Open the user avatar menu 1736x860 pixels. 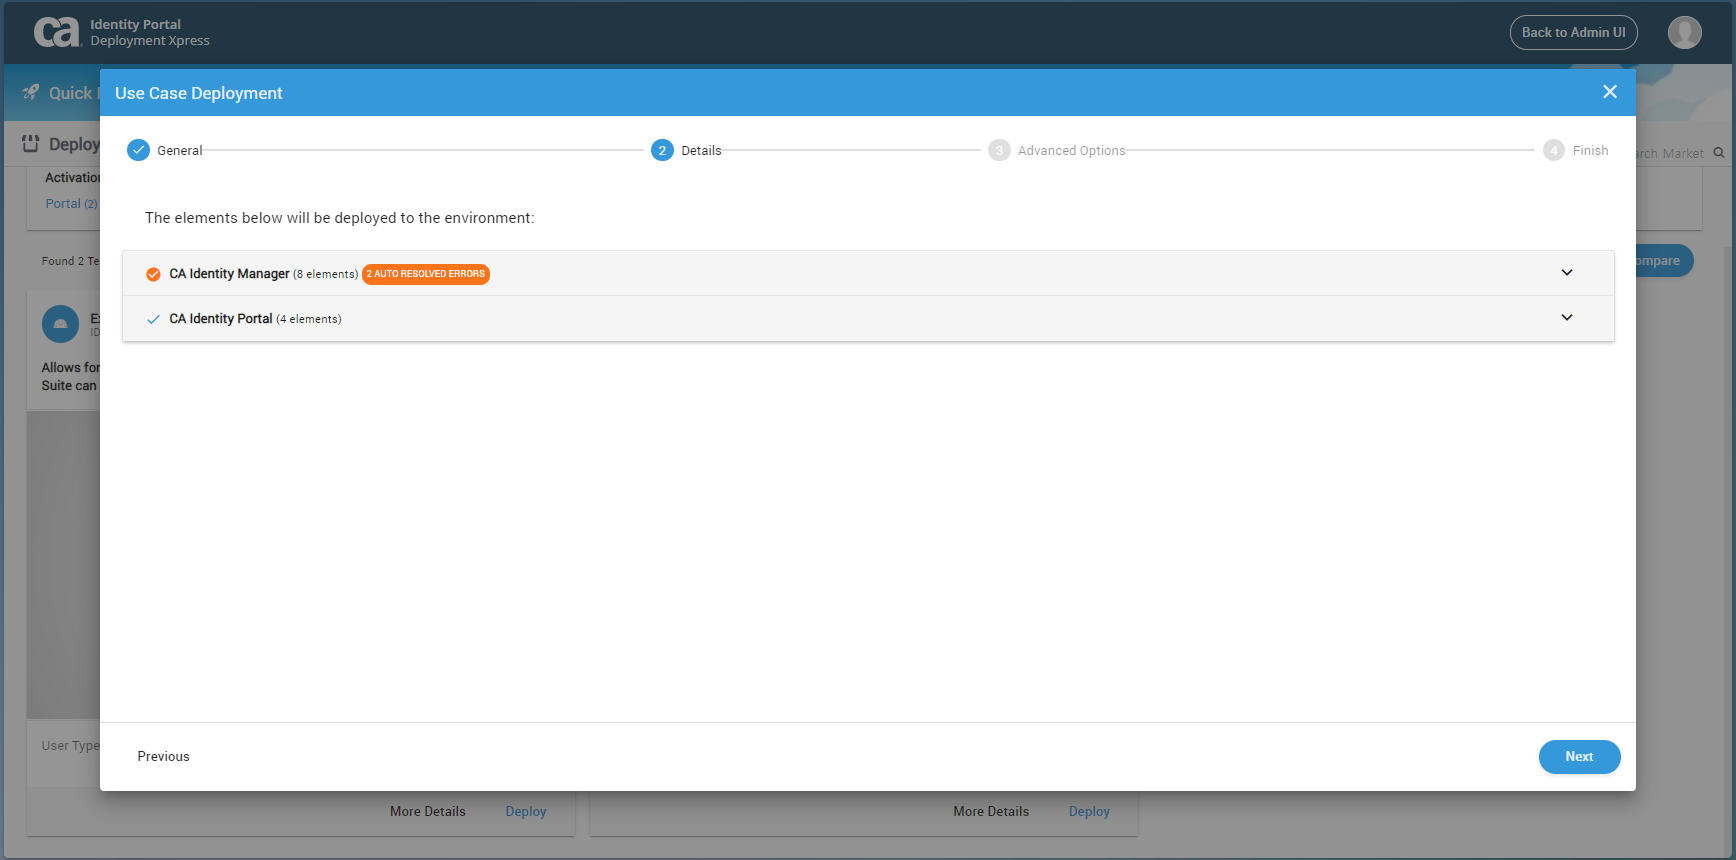[1684, 32]
